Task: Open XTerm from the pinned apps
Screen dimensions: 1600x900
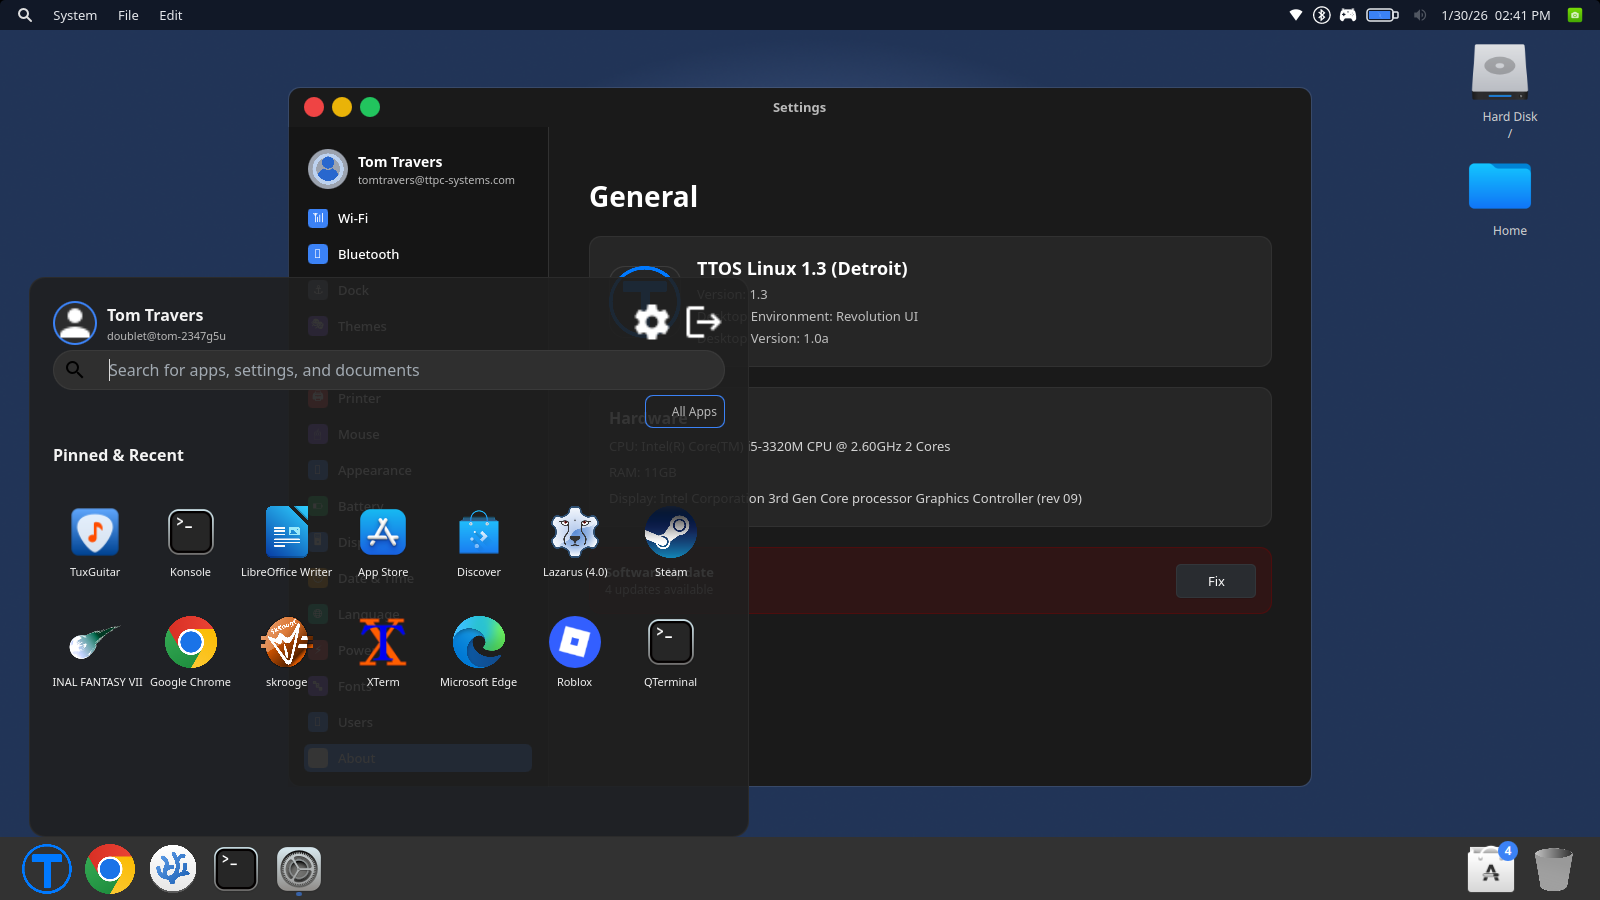Action: pos(383,642)
